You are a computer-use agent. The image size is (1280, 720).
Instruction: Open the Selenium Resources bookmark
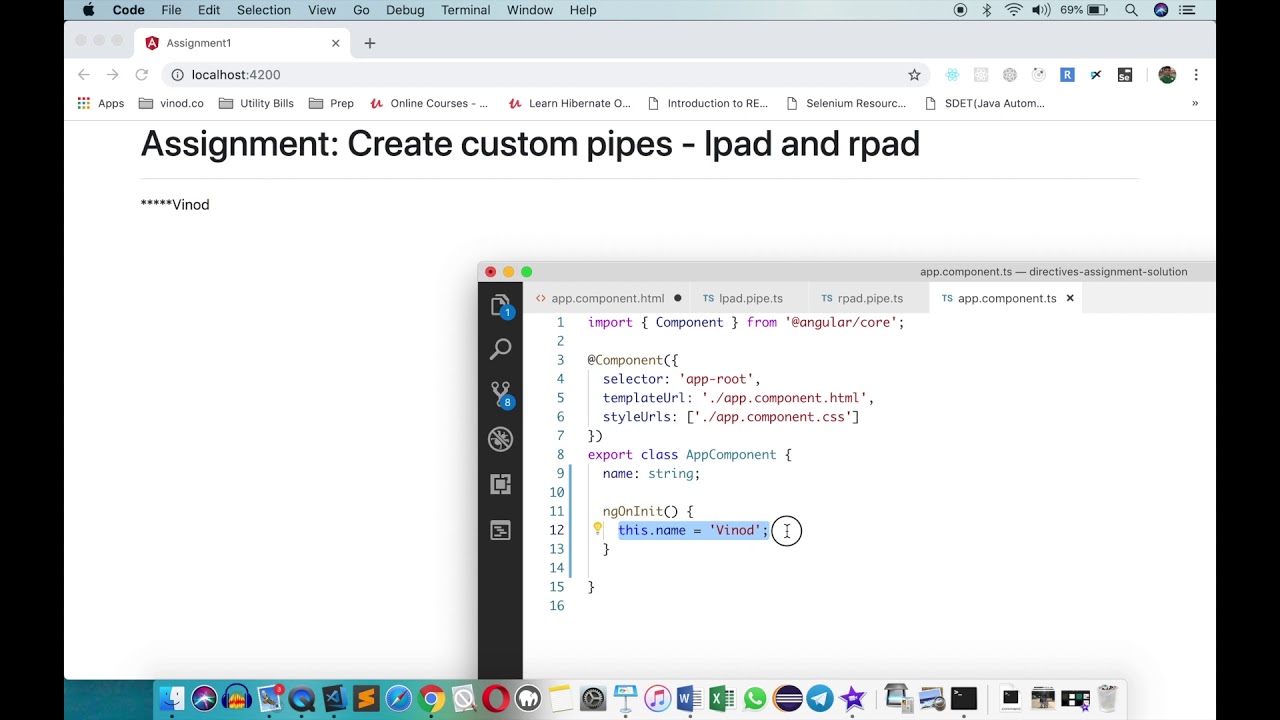(x=846, y=103)
